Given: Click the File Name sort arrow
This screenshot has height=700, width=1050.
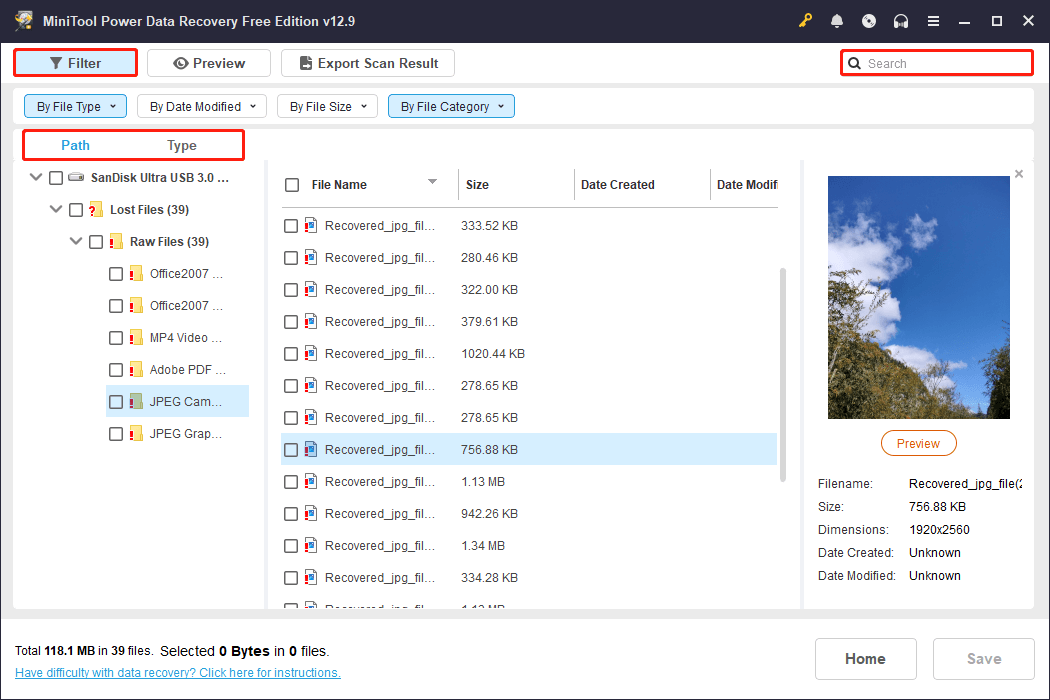Looking at the screenshot, I should coord(433,182).
